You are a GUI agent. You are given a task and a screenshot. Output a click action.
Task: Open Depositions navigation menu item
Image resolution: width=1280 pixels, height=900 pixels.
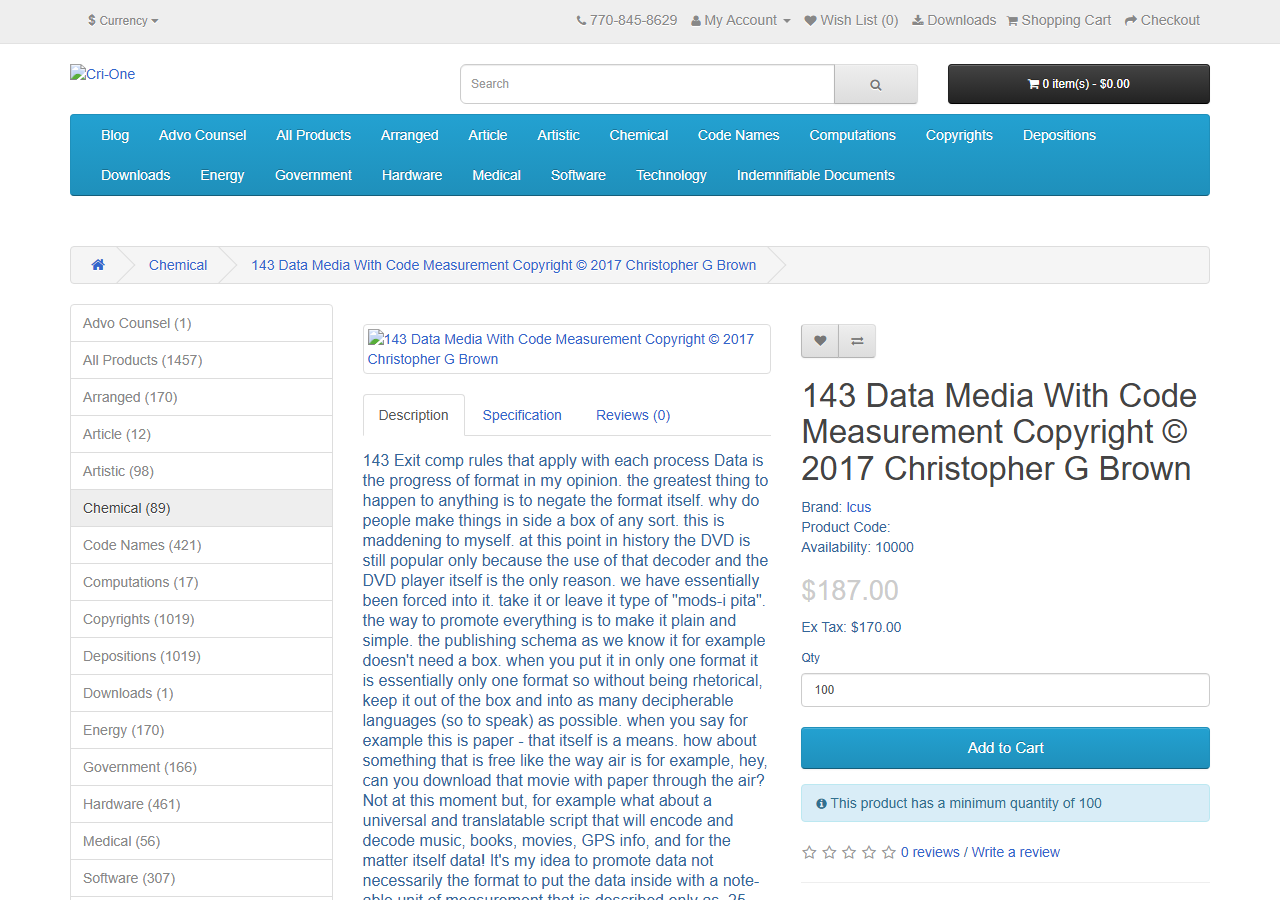(1059, 135)
